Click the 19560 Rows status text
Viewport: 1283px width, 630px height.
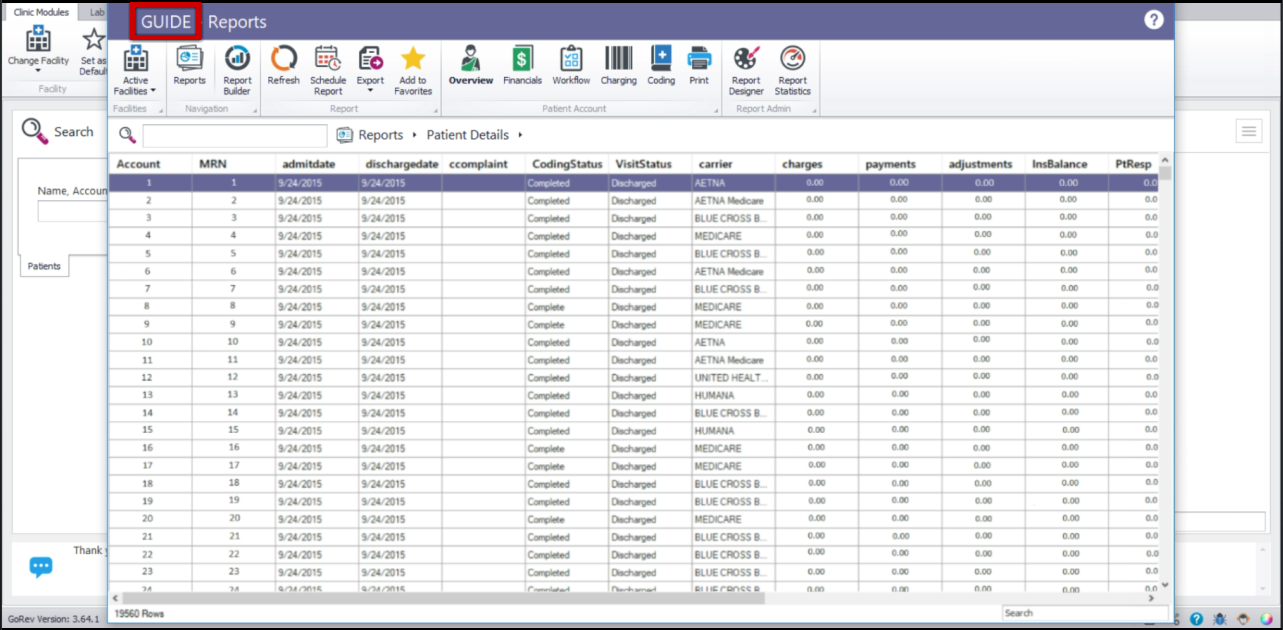coord(139,613)
